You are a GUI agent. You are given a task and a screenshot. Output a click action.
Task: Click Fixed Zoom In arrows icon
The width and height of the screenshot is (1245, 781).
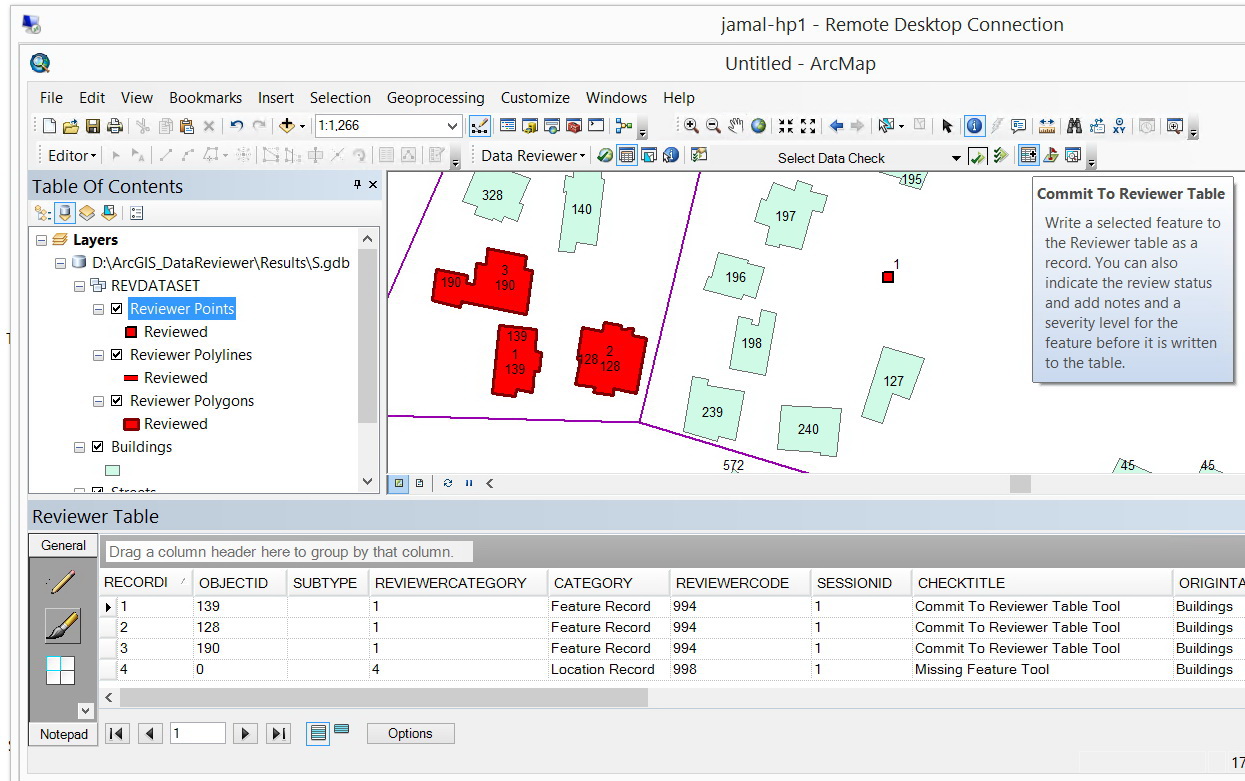pos(786,126)
